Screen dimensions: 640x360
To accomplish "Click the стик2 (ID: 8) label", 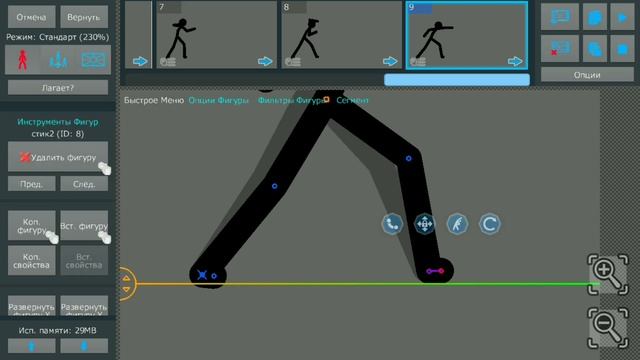I will click(58, 133).
